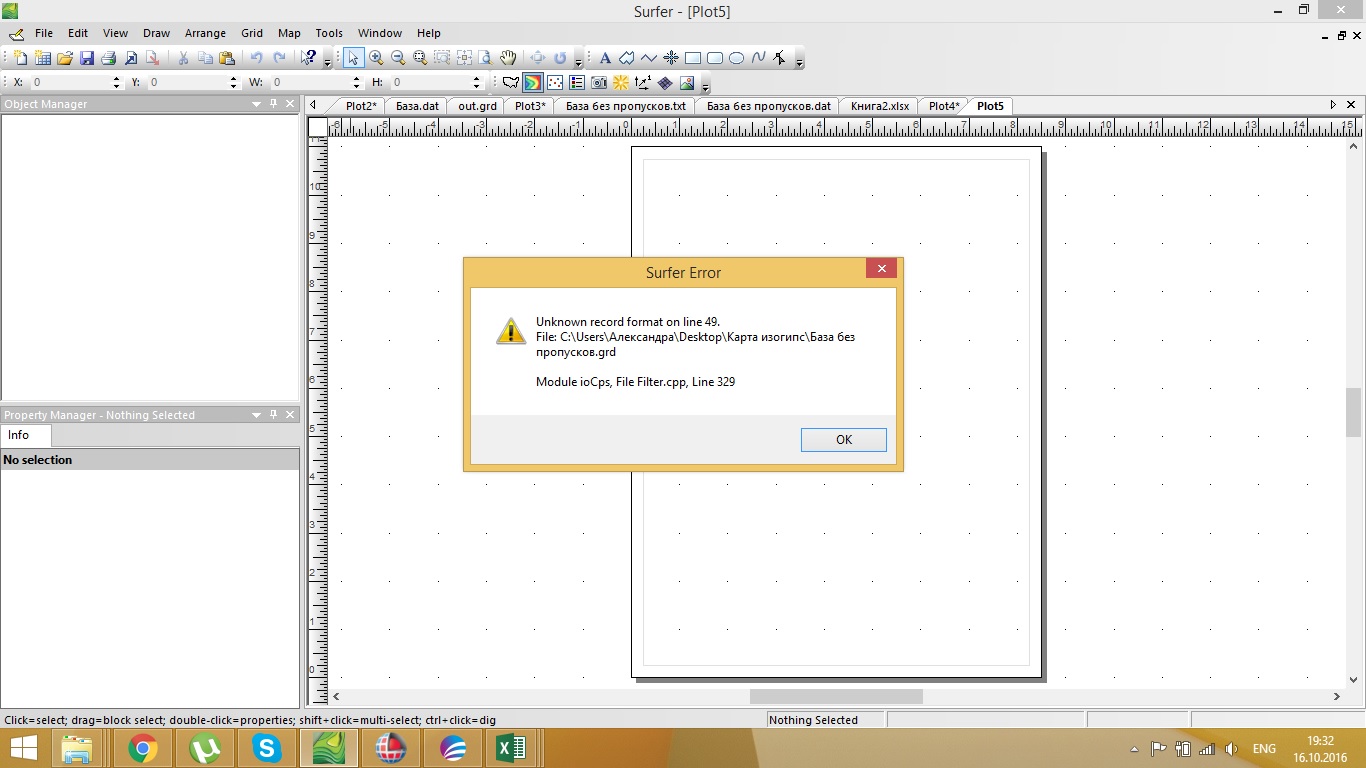
Task: Click the vertical scrollbar thumb
Action: point(1354,413)
